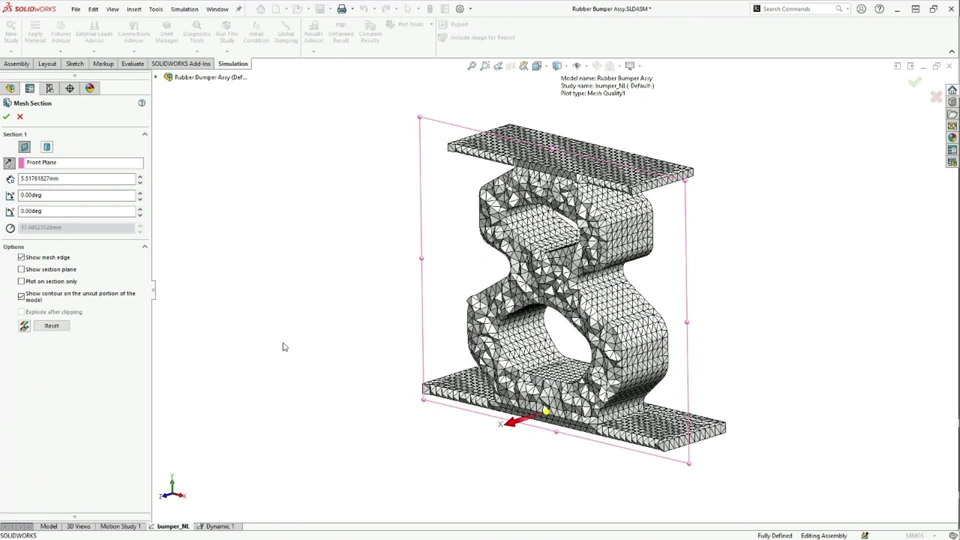Open the New Study dropdown arrow
The image size is (960, 540).
click(x=10, y=51)
